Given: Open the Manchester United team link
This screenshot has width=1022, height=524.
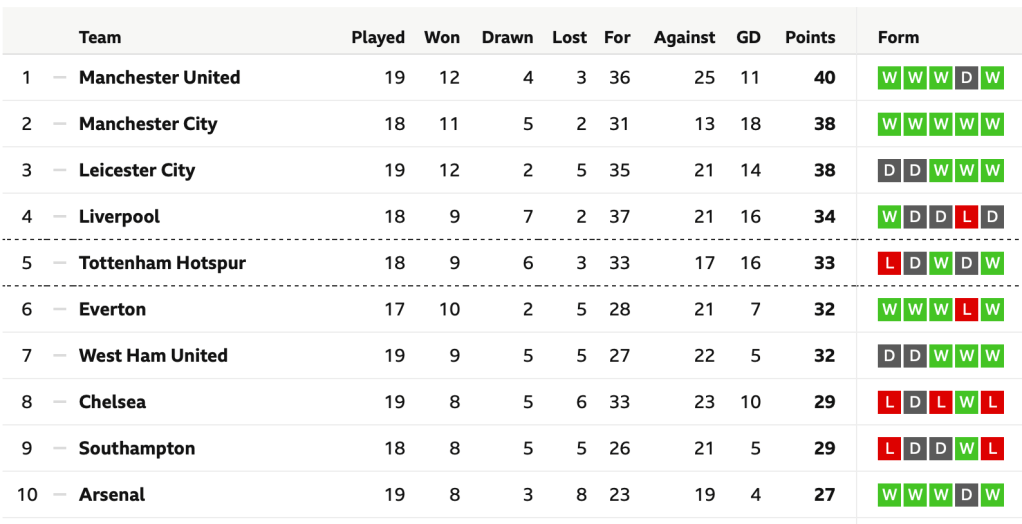Looking at the screenshot, I should [x=159, y=78].
